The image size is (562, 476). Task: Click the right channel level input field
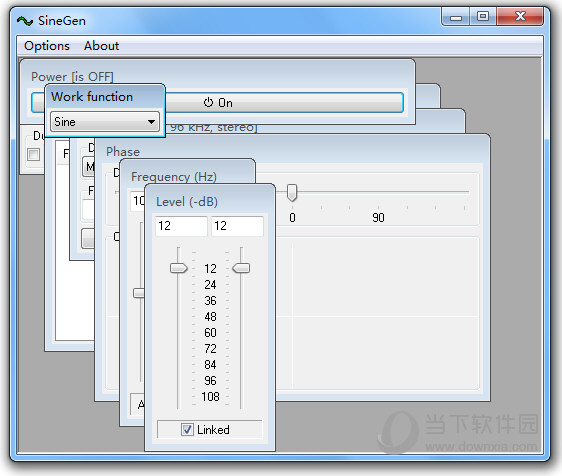pos(237,226)
